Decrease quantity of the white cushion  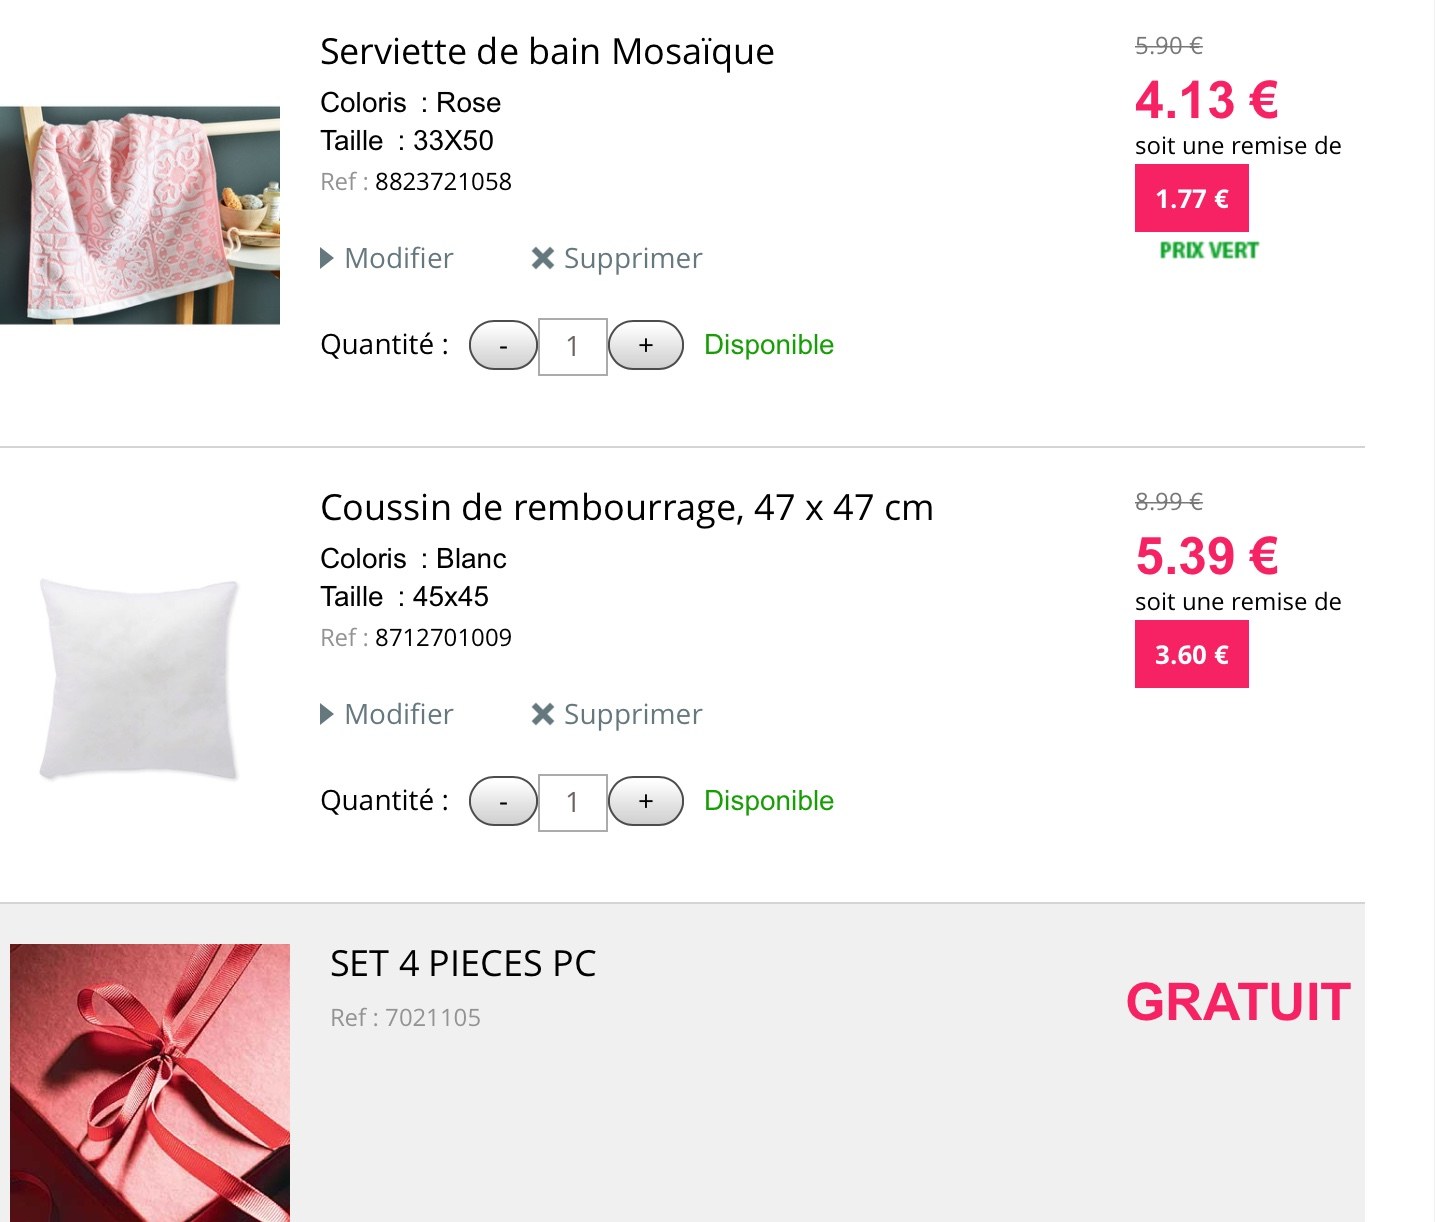point(503,802)
